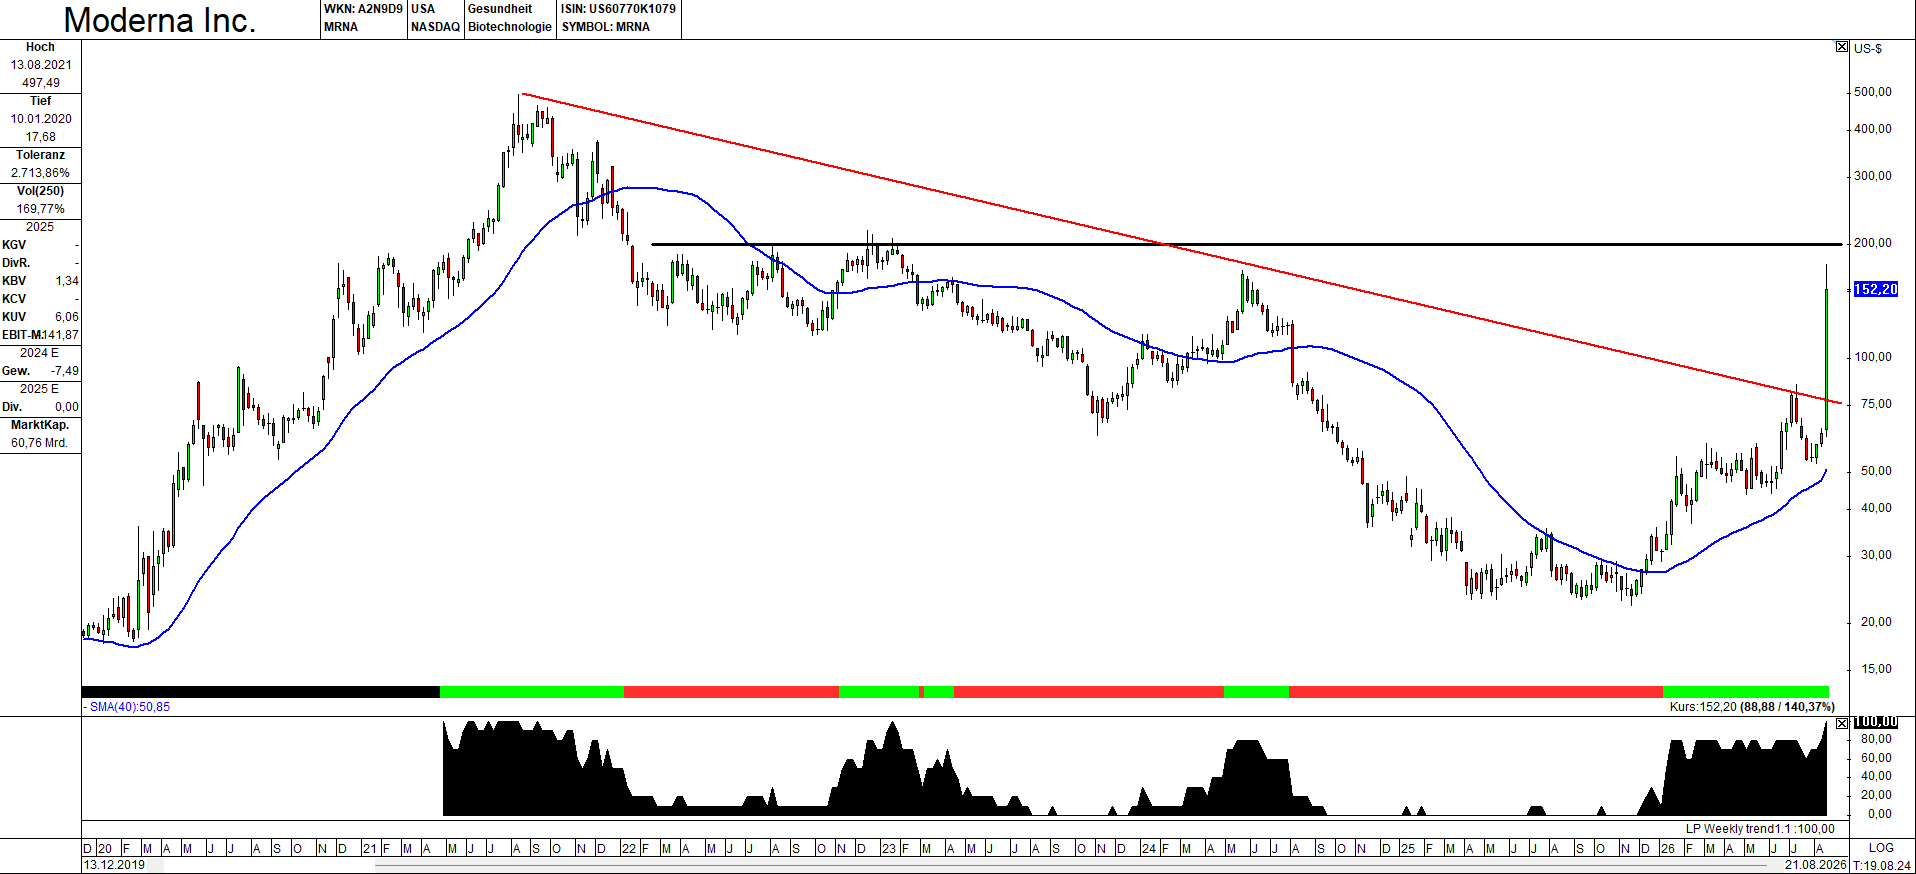Screen dimensions: 1916x874
Task: Toggle the LOG scale label
Action: (x=1881, y=847)
